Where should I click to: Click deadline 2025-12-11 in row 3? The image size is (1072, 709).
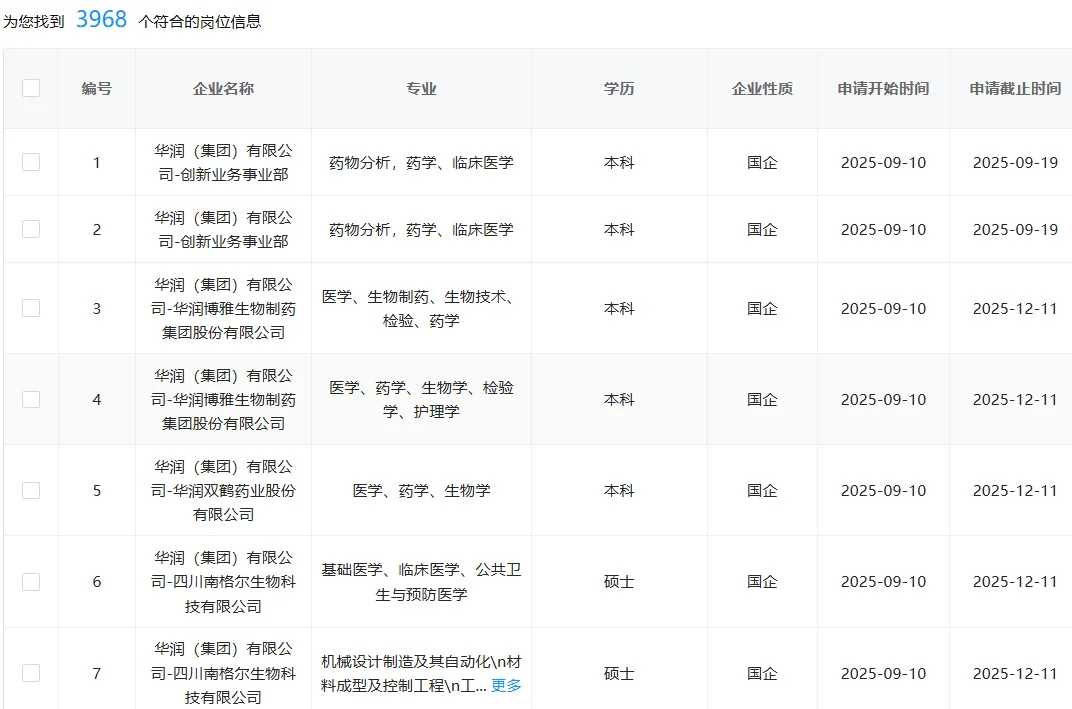click(x=1015, y=308)
